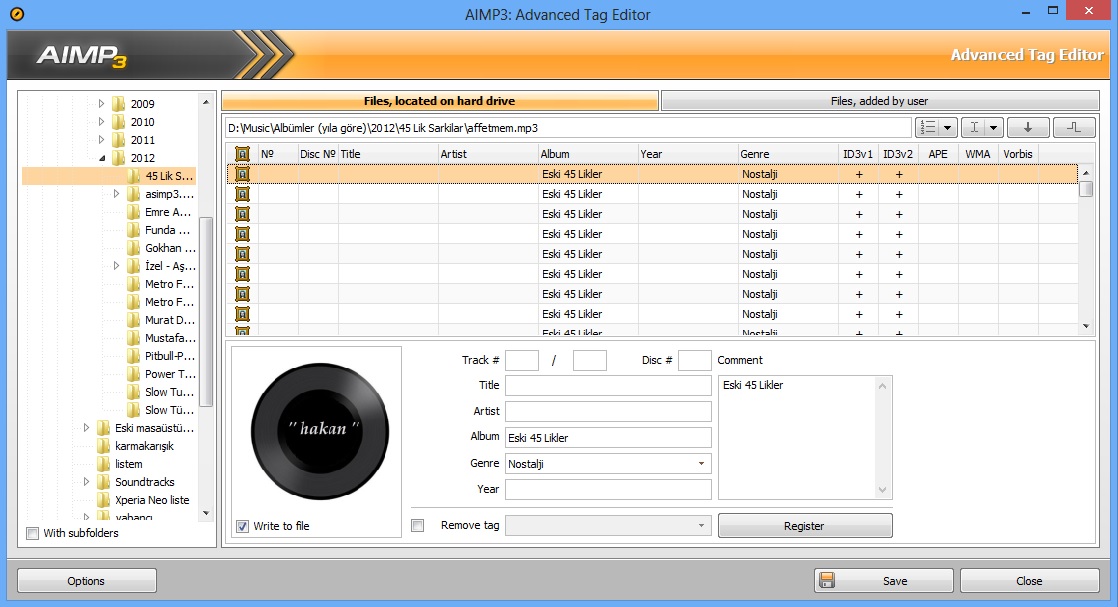Image resolution: width=1118 pixels, height=607 pixels.
Task: Click the file icon in the column header
Action: pos(242,154)
